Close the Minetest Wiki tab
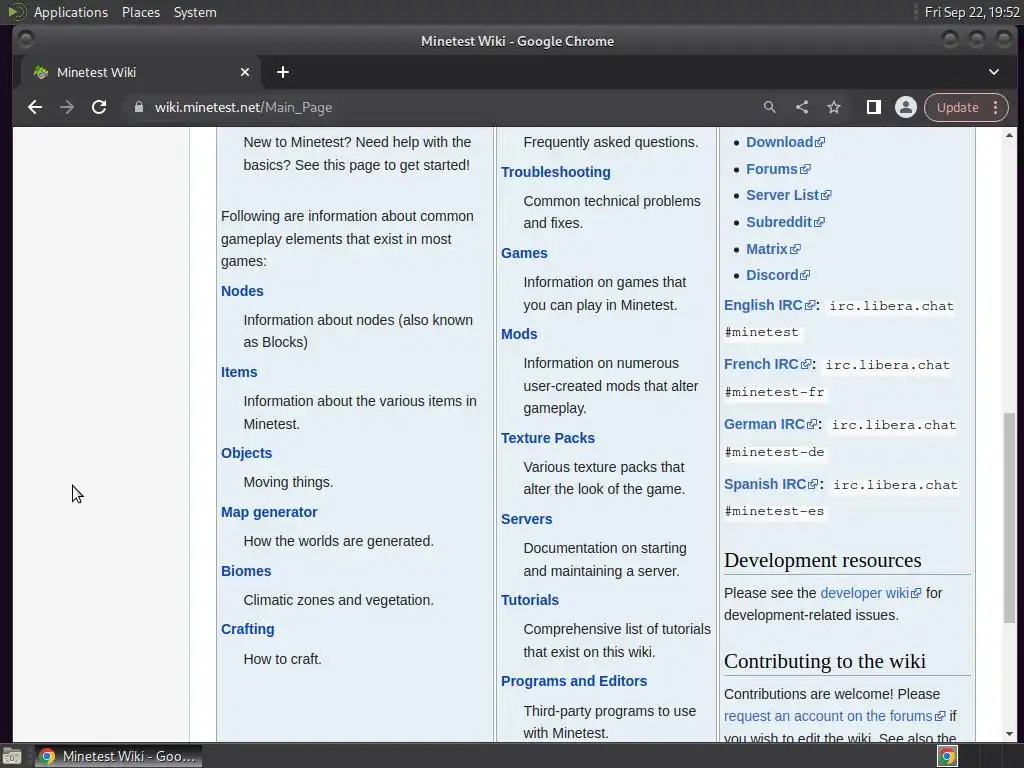The width and height of the screenshot is (1024, 768). click(245, 72)
